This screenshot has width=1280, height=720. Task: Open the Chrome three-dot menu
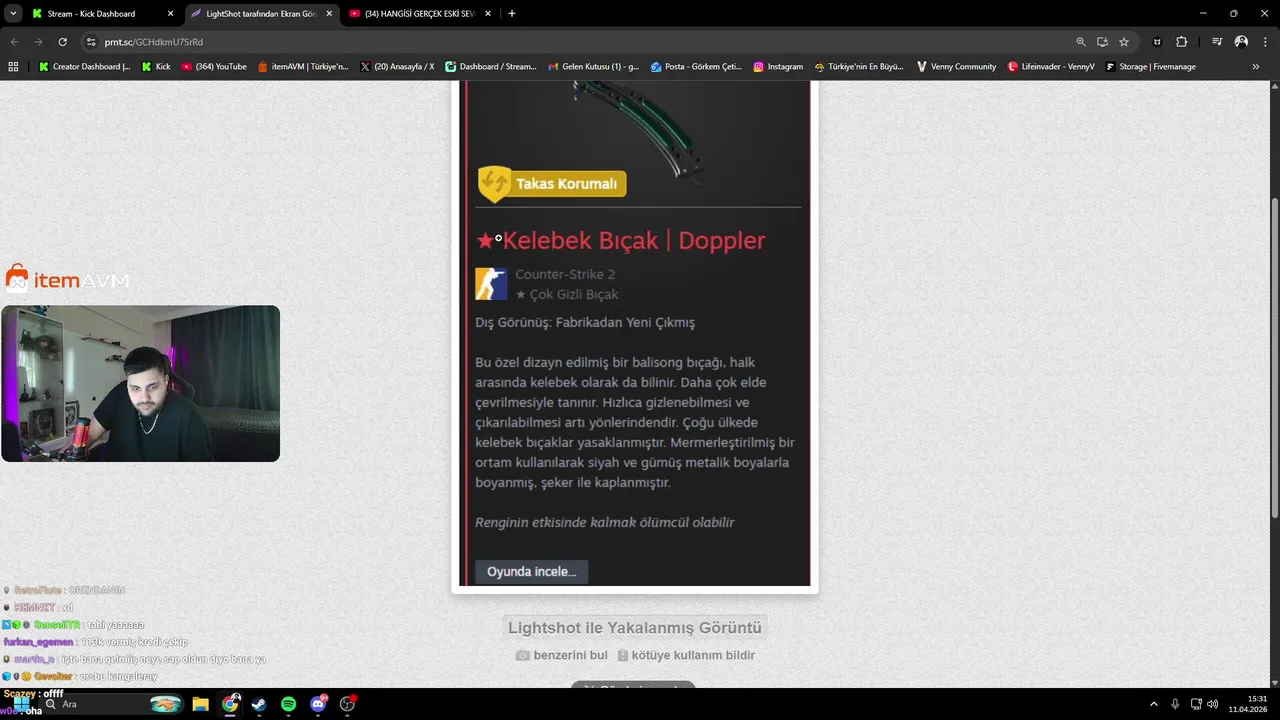point(1264,42)
